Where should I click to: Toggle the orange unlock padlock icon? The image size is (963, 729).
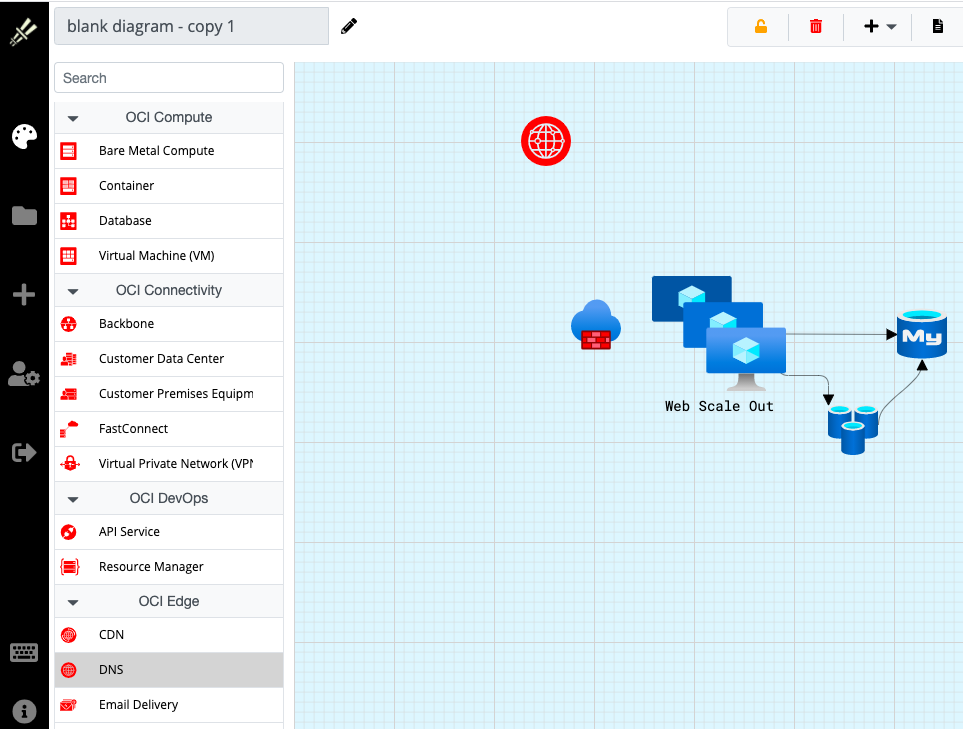761,26
